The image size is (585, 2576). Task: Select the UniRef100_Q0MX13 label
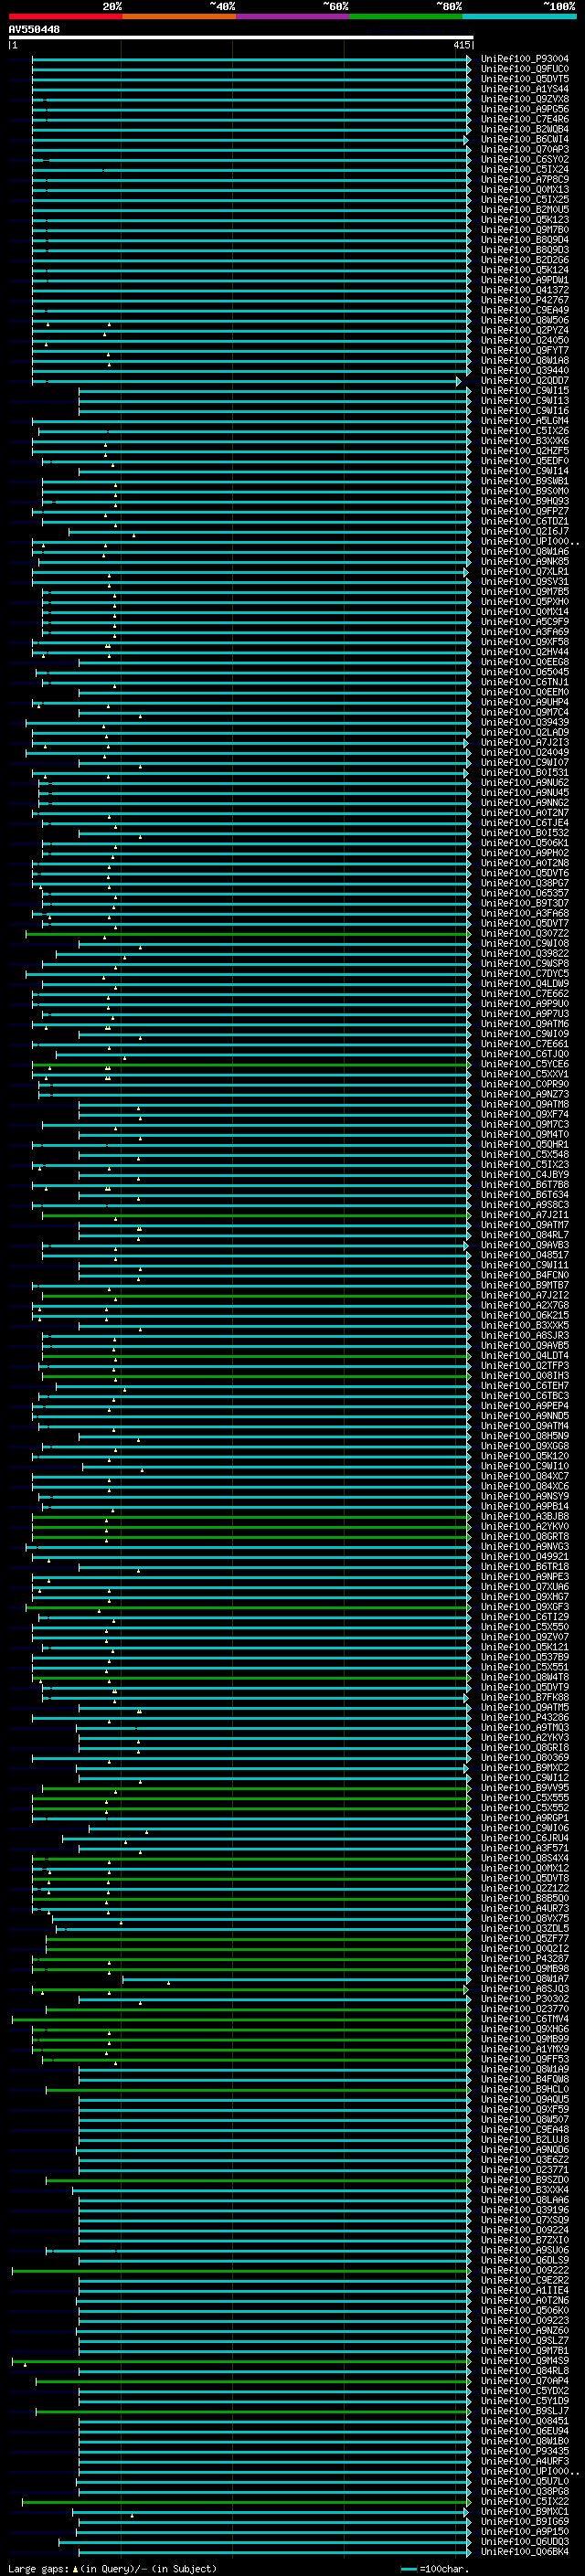point(525,190)
